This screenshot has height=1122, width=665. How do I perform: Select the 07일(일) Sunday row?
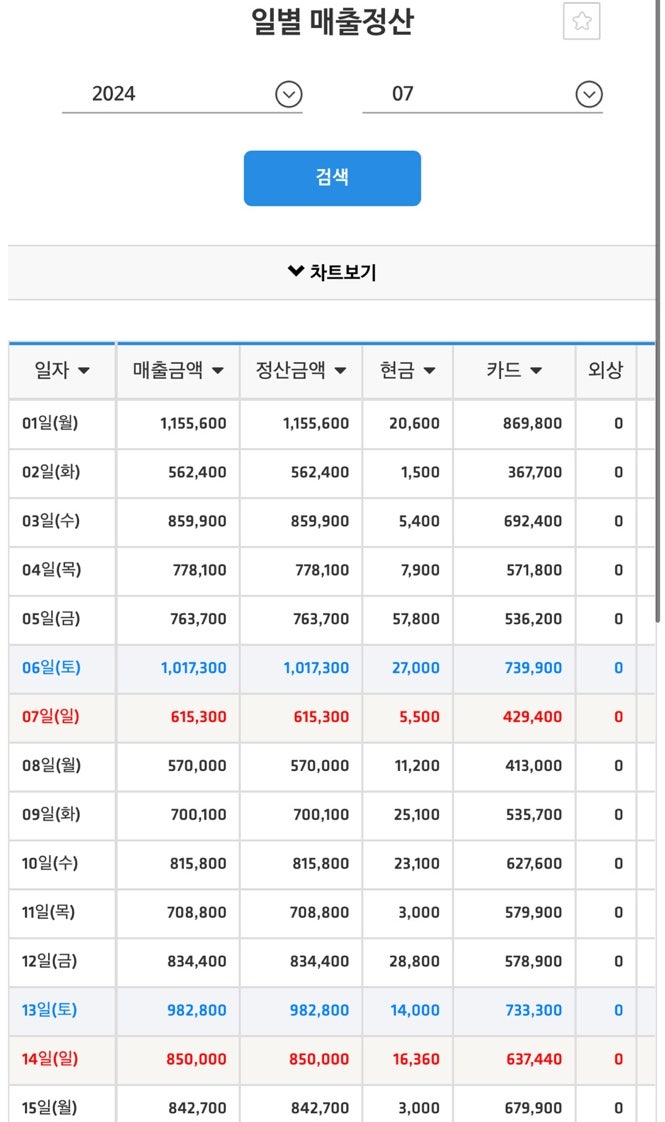coord(50,717)
